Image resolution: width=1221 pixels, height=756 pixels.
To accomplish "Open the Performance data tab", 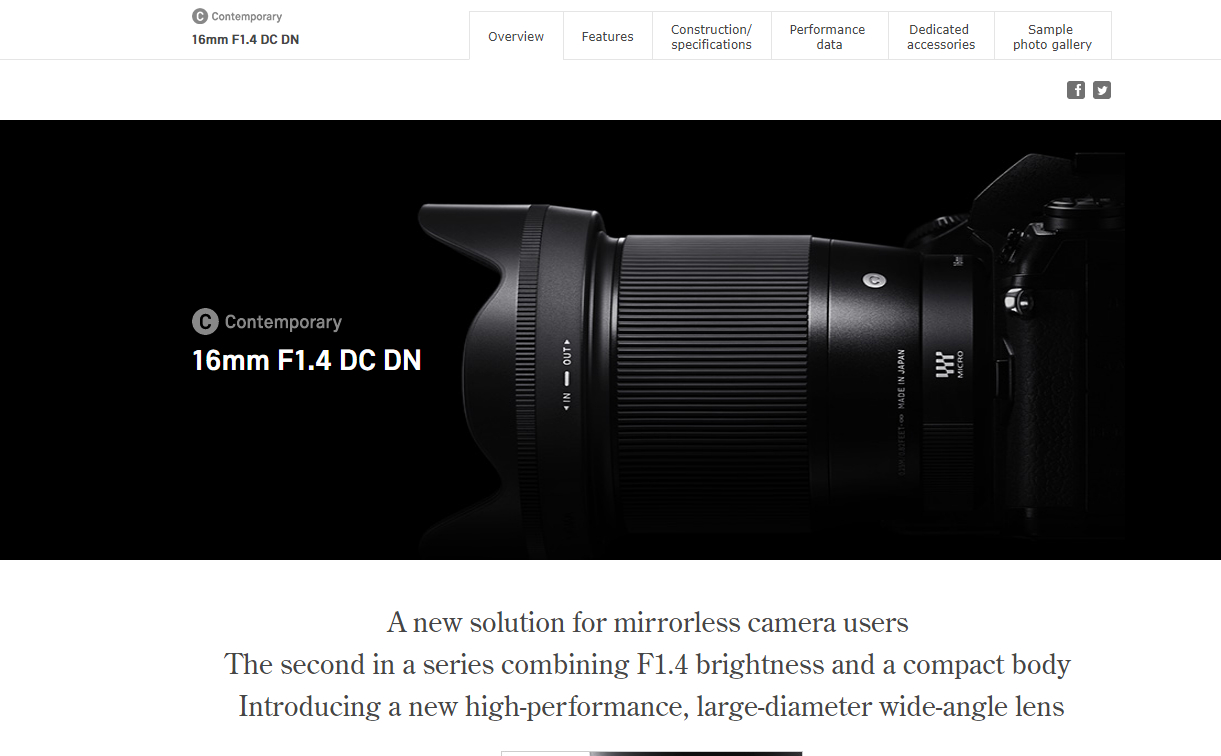I will click(x=829, y=36).
